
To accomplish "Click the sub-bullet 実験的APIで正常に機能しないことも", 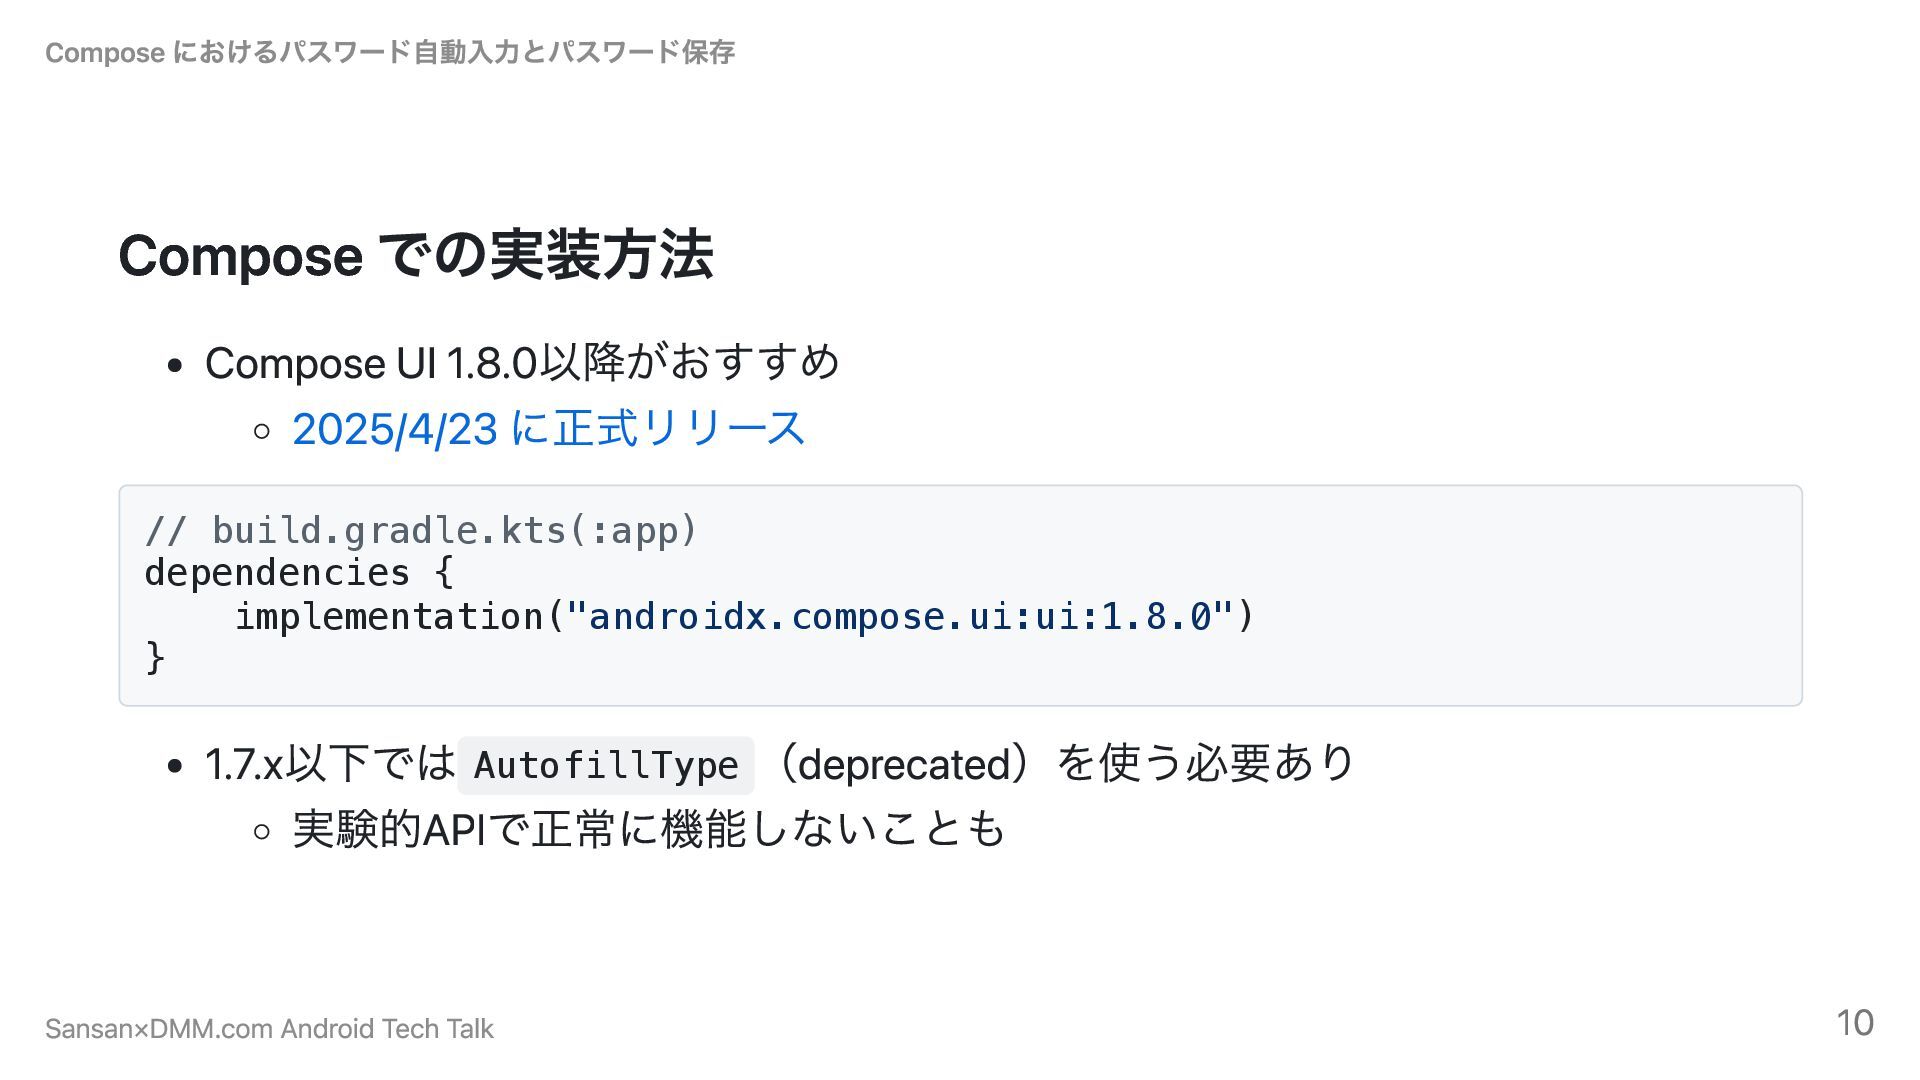I will (649, 829).
